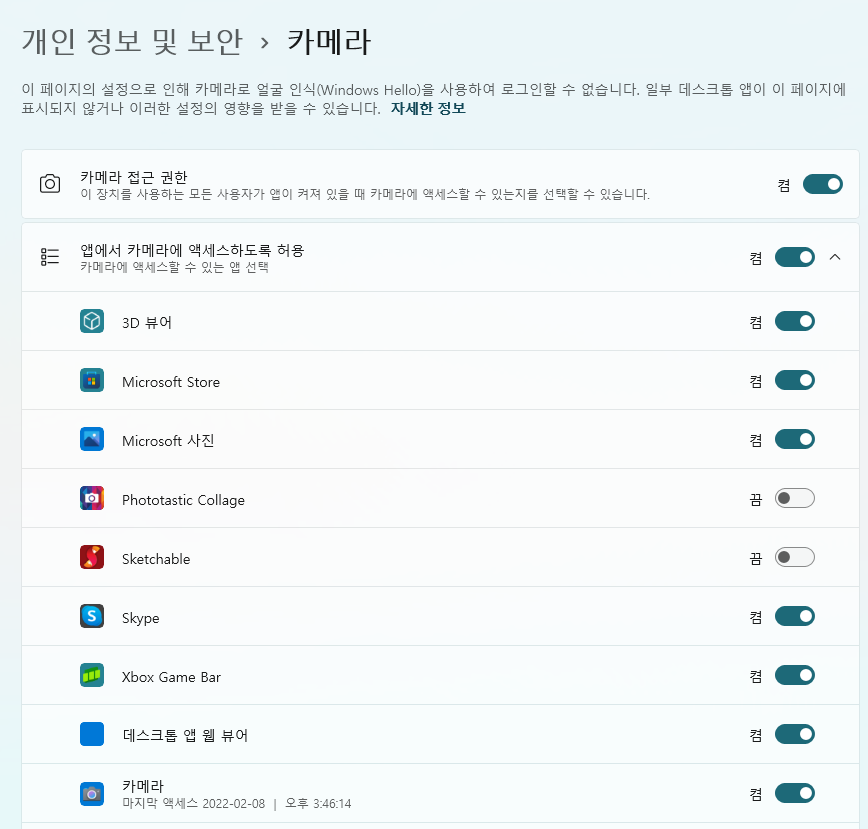The width and height of the screenshot is (868, 829).
Task: Click the 3D 뷰어 label
Action: pos(147,322)
